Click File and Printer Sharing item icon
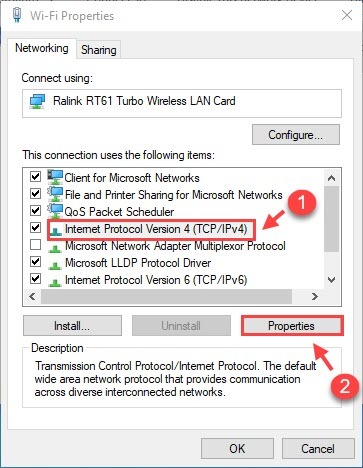The height and width of the screenshot is (468, 363). click(x=55, y=194)
